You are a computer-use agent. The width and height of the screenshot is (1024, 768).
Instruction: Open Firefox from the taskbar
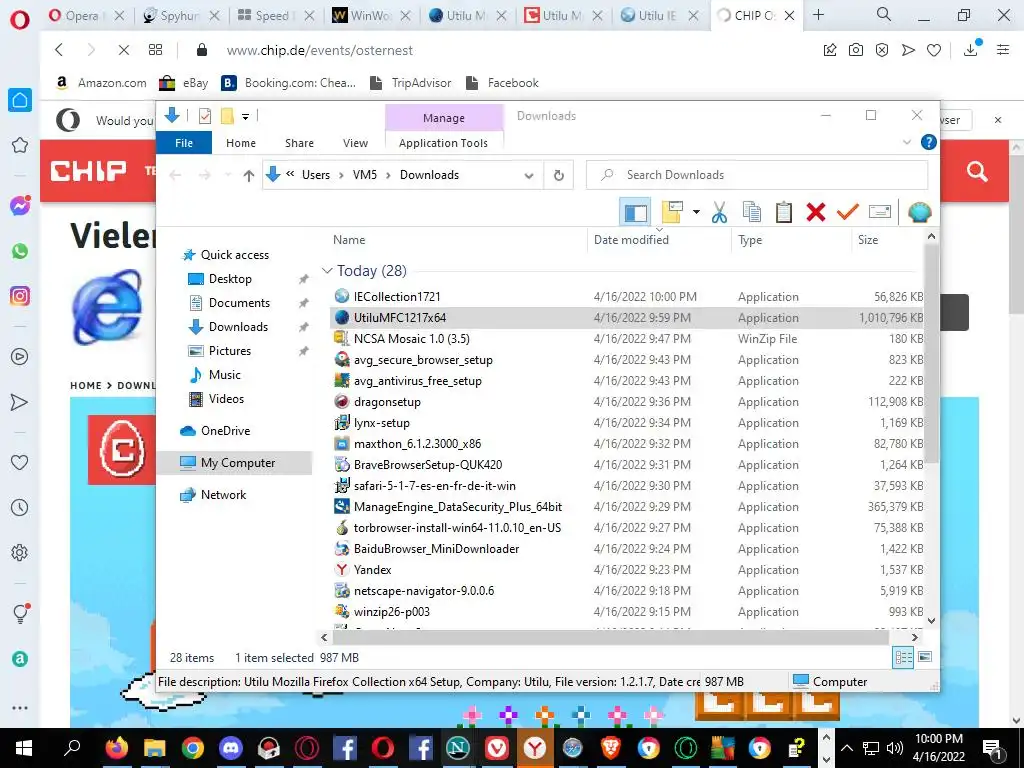[x=117, y=748]
